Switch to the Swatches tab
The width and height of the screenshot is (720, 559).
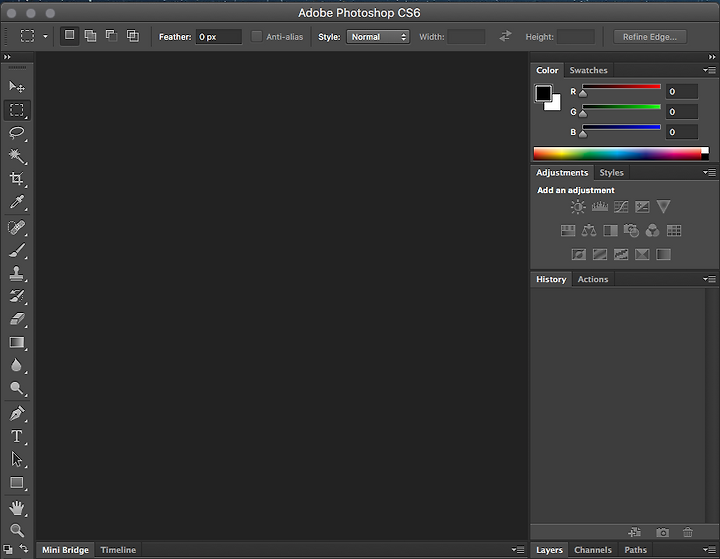pos(588,70)
